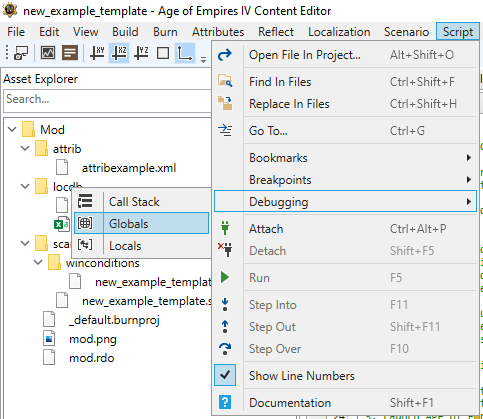Open the Build menu
The height and width of the screenshot is (419, 483).
click(x=125, y=32)
